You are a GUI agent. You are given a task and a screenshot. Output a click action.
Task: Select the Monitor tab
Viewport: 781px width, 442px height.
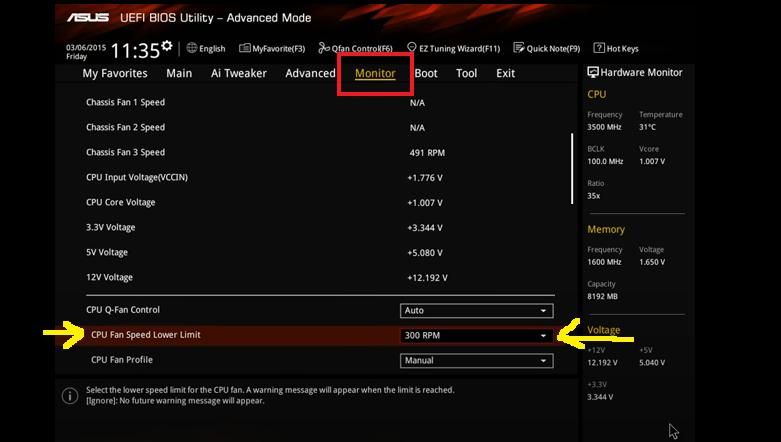coord(375,73)
